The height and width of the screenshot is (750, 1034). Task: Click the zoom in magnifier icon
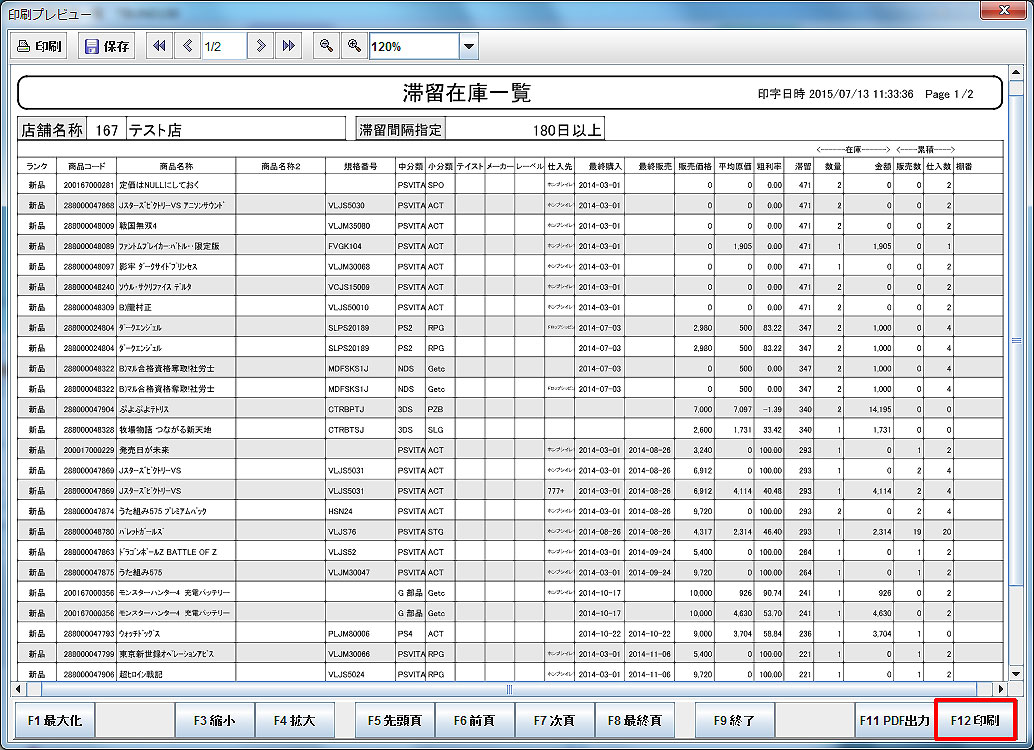[353, 46]
